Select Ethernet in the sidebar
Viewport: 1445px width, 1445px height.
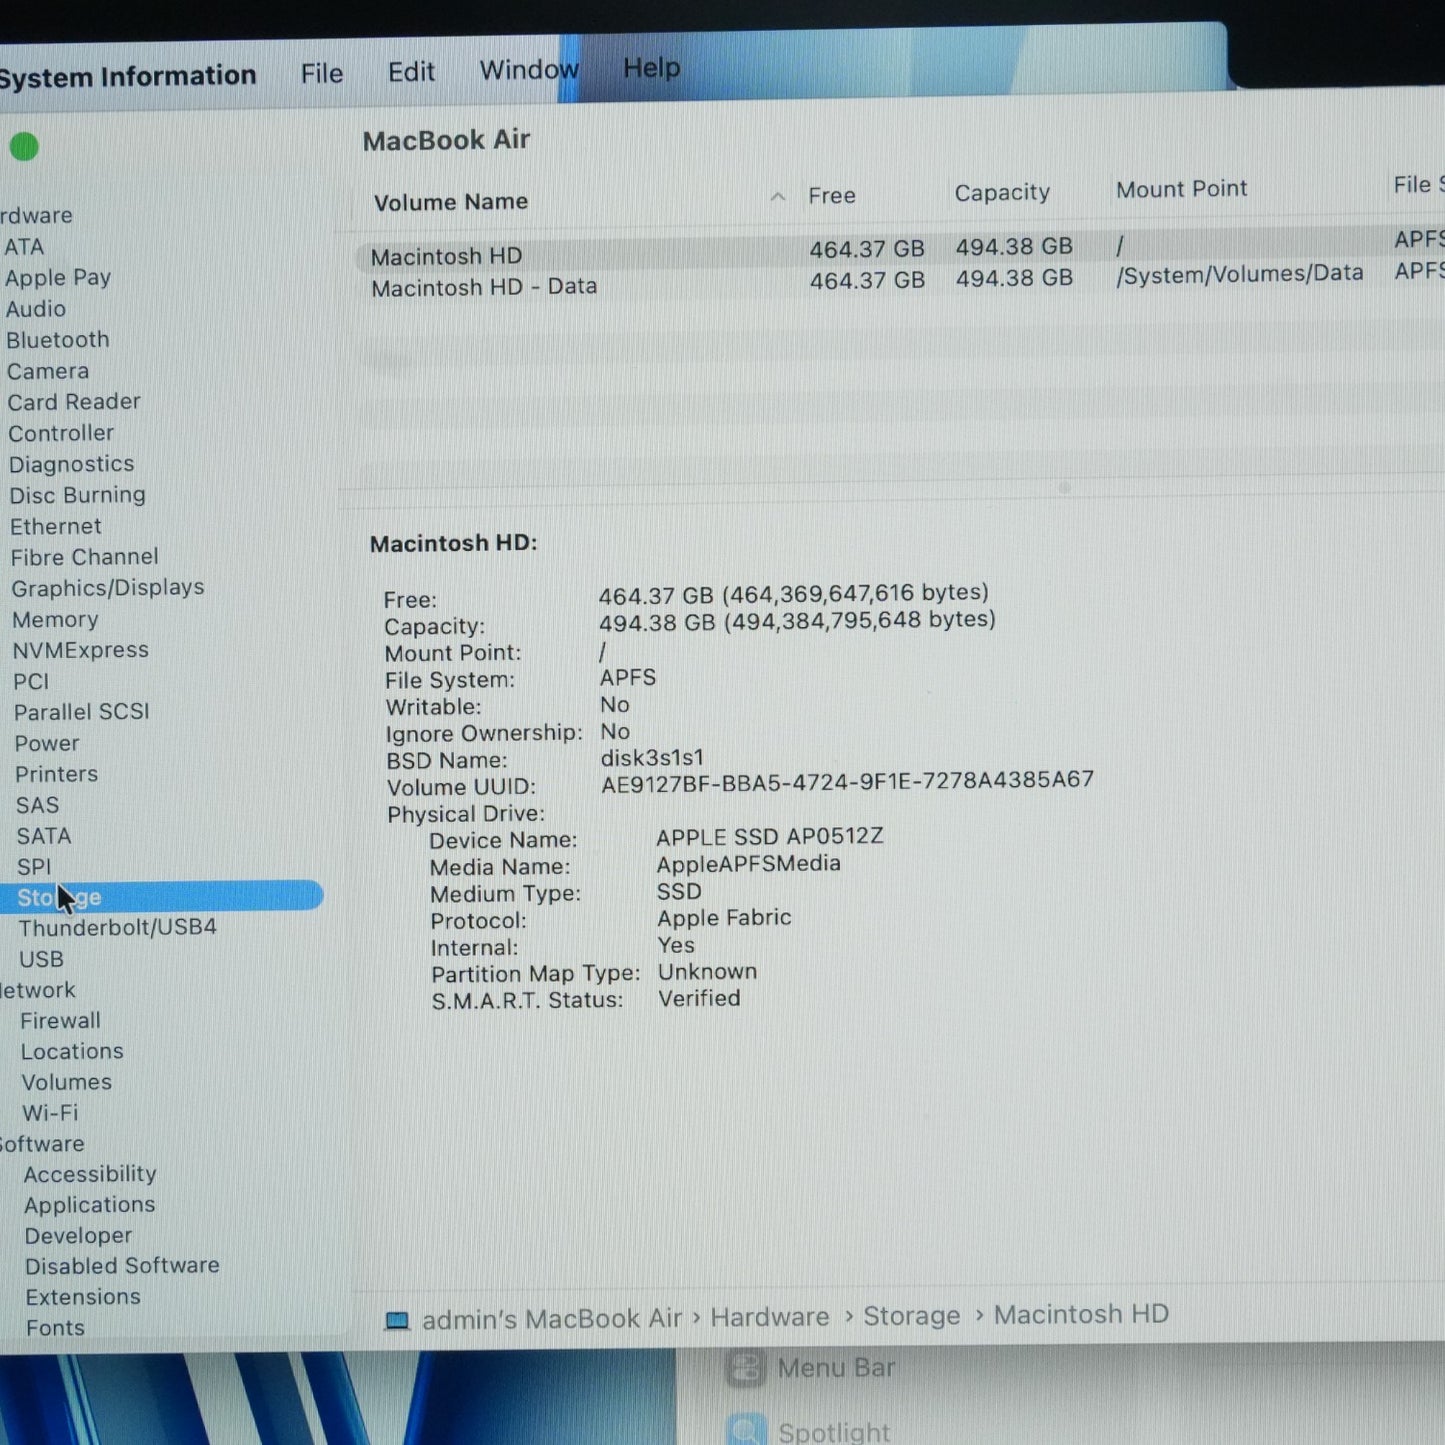(x=56, y=526)
